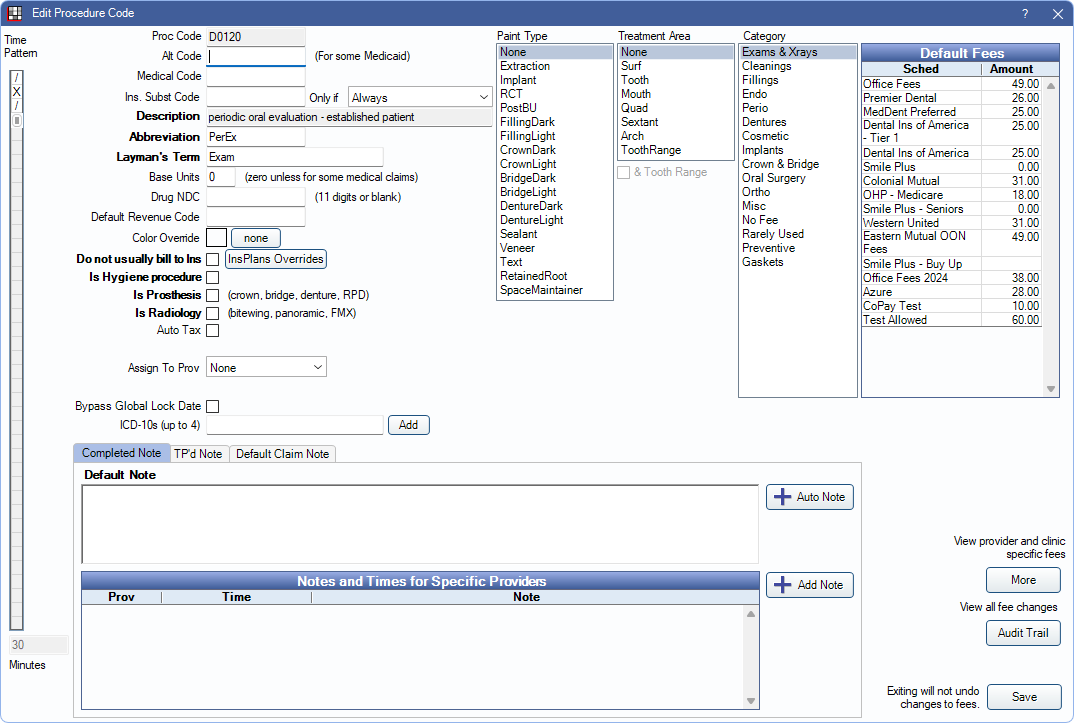
Task: Tick the Bypass Global Lock Date checkbox
Action: [212, 406]
